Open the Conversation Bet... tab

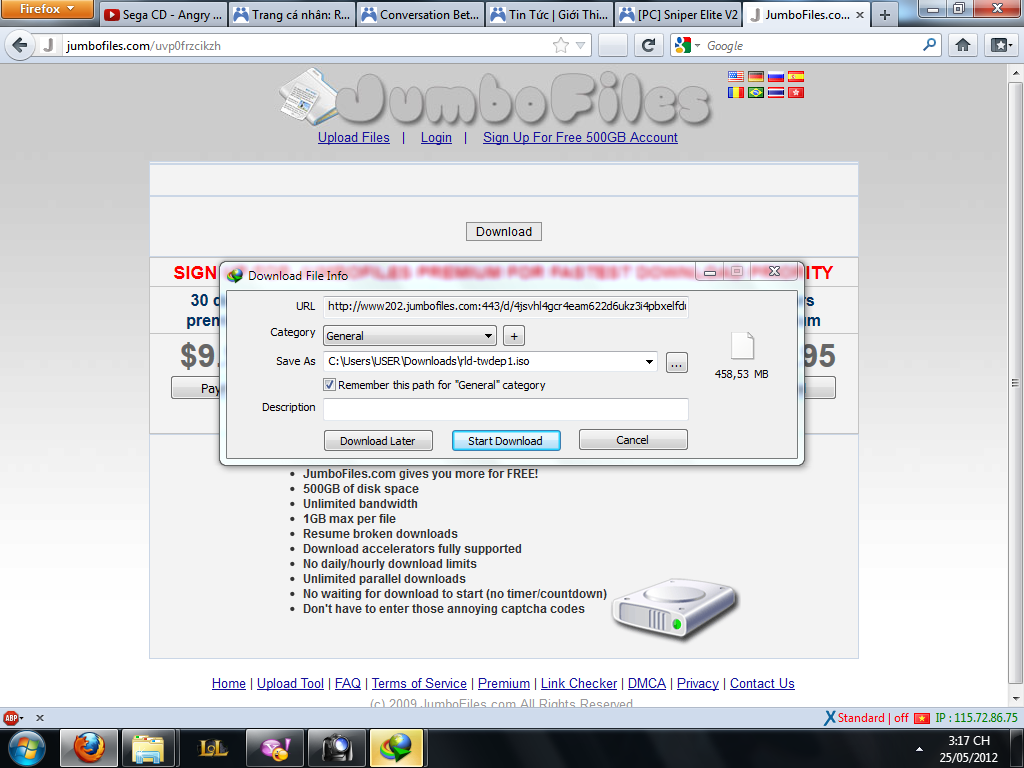point(421,14)
